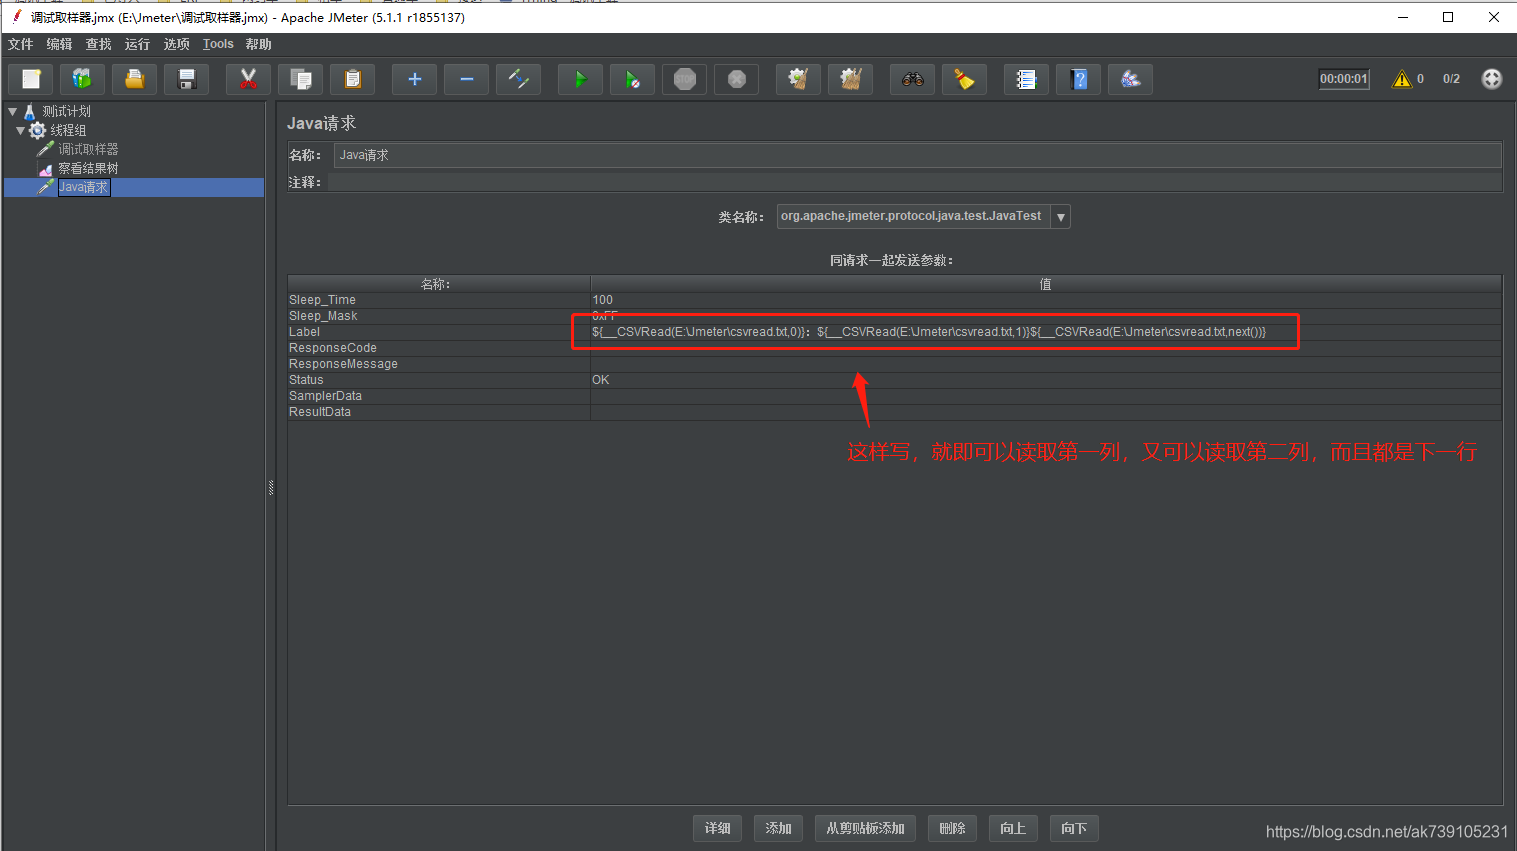Click the 名称 input field
This screenshot has width=1517, height=851.
pyautogui.click(x=917, y=155)
